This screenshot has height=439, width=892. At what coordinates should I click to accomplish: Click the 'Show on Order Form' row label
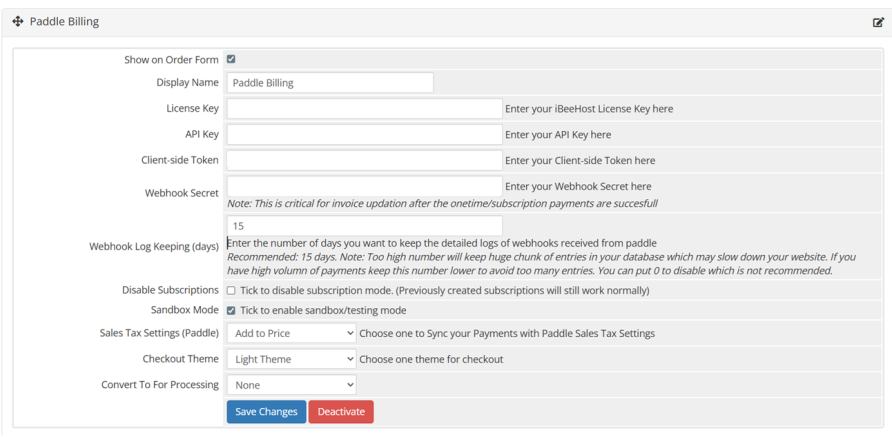pyautogui.click(x=171, y=60)
